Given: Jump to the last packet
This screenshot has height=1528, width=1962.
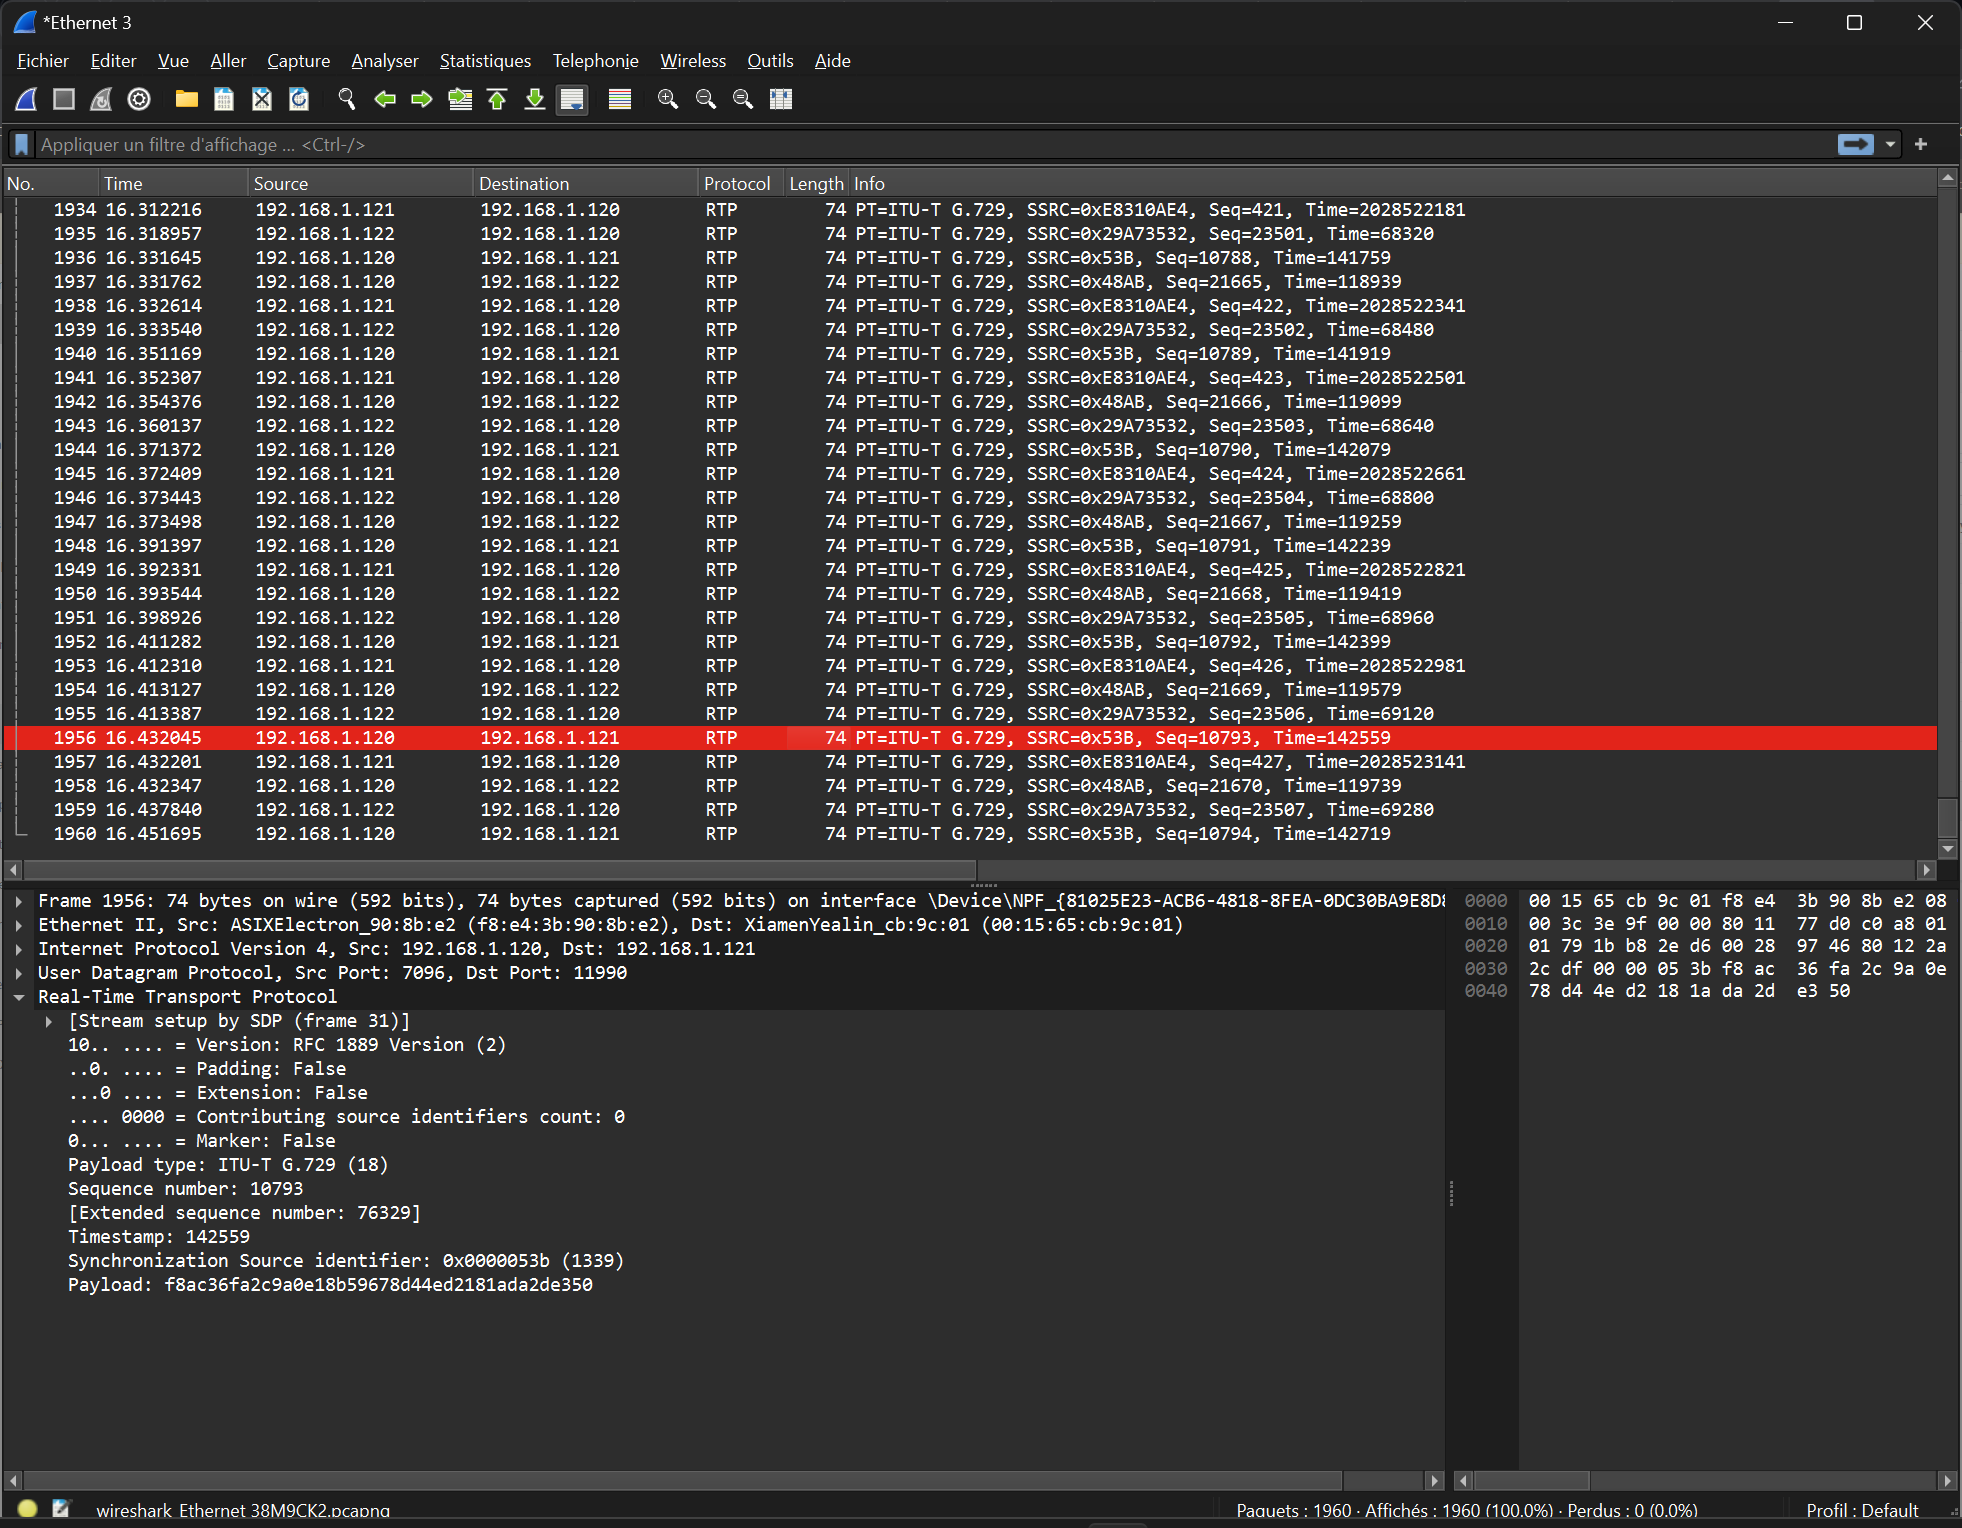Looking at the screenshot, I should click(535, 99).
